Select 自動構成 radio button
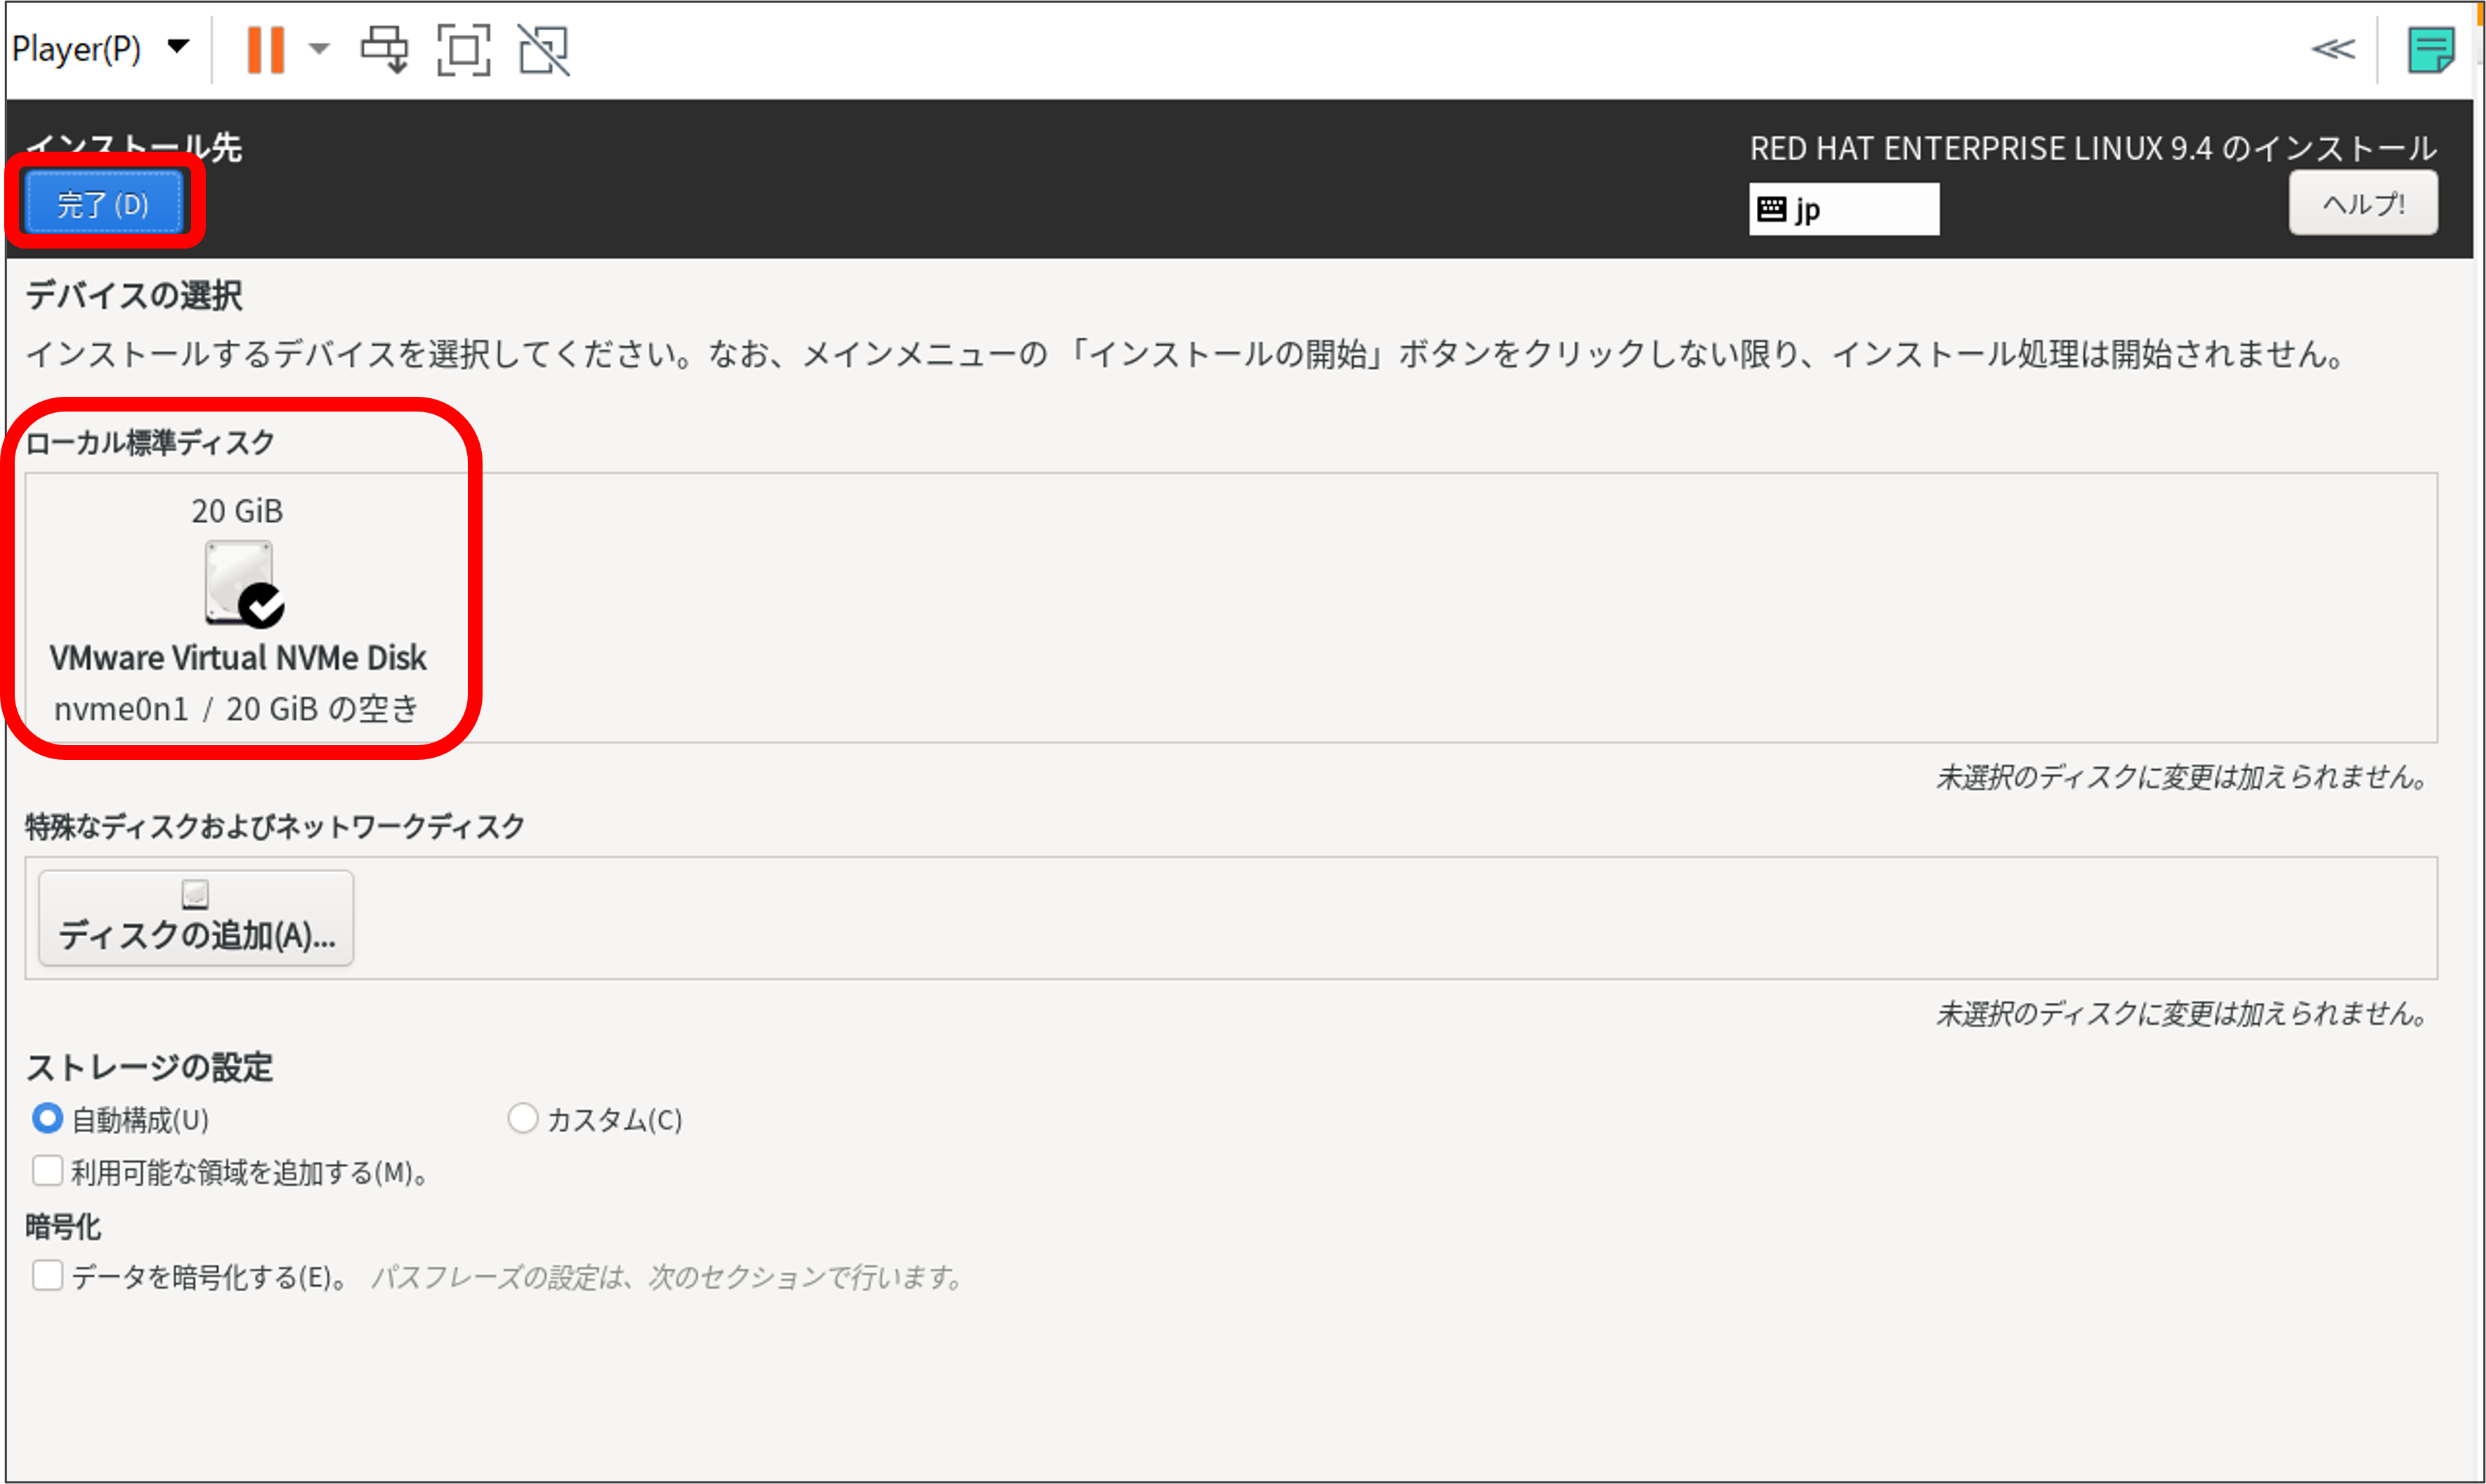This screenshot has height=1484, width=2486. point(48,1118)
